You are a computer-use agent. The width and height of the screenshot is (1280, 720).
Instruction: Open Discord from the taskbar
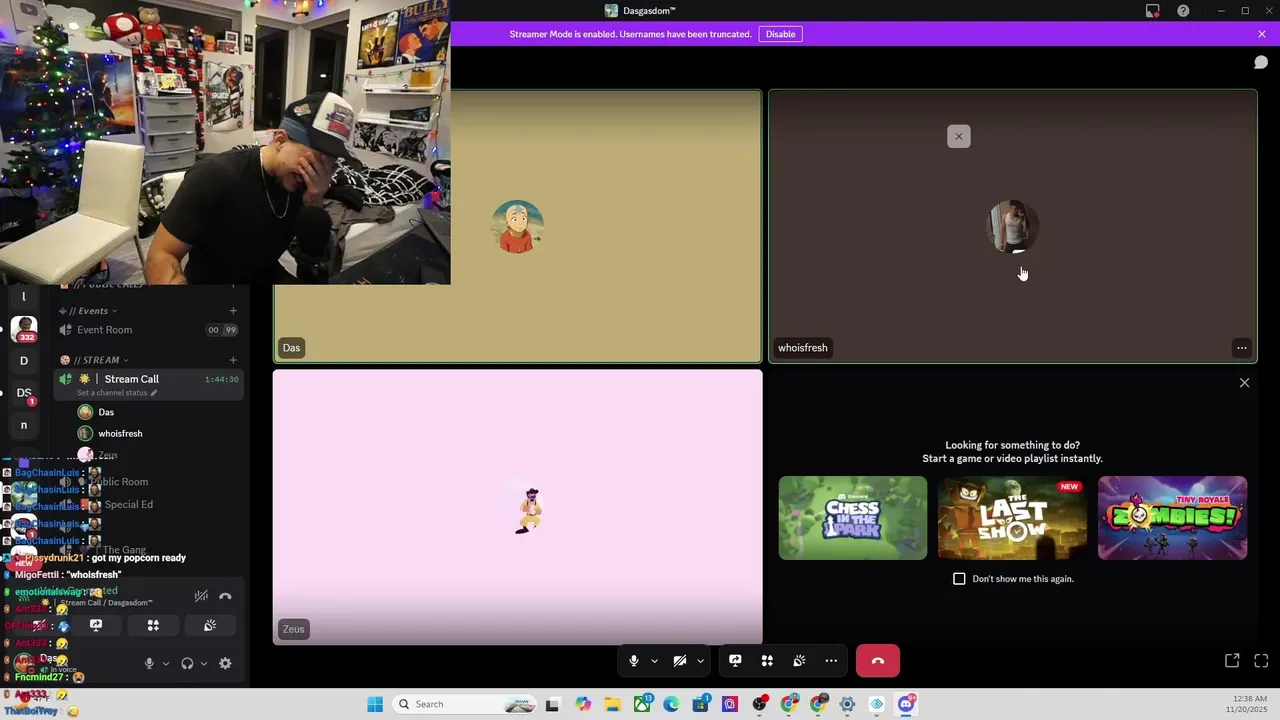[x=906, y=704]
